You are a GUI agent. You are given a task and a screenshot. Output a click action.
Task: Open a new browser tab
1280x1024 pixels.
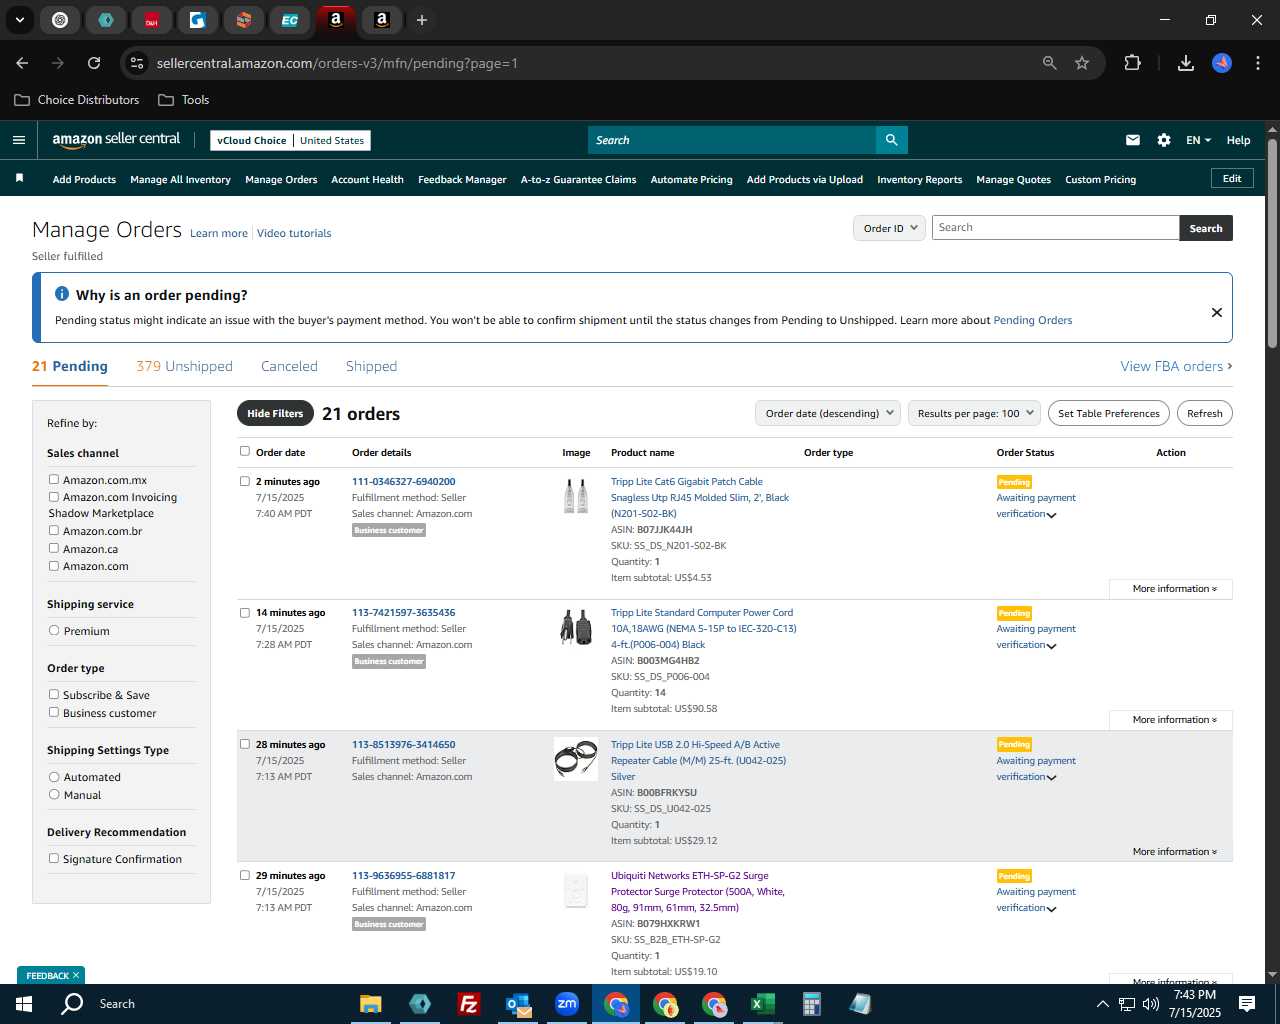[x=422, y=20]
